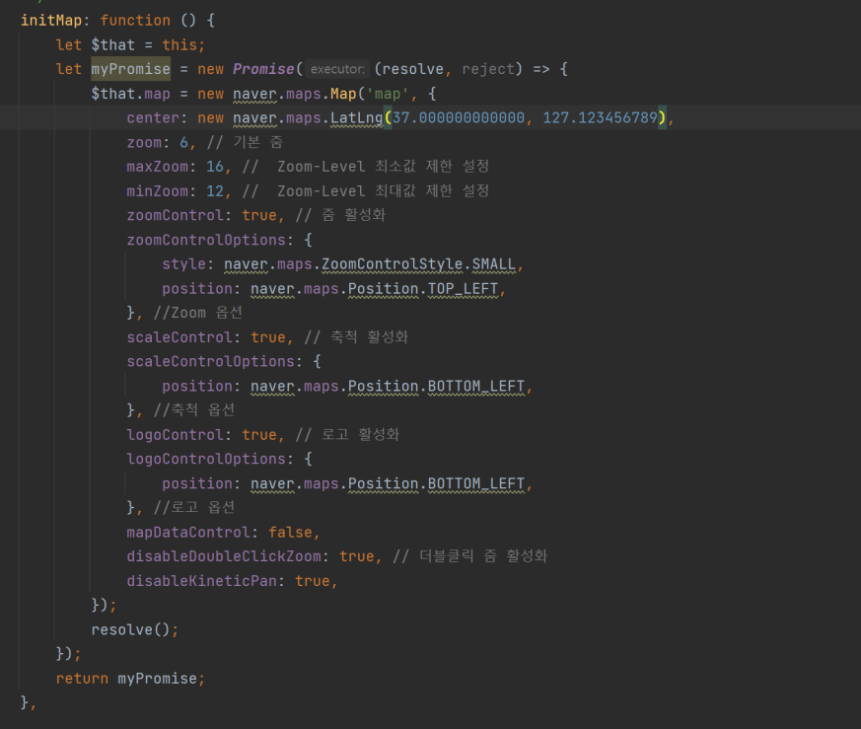Click the return keyword
Screen dimensions: 861x729
coord(82,678)
